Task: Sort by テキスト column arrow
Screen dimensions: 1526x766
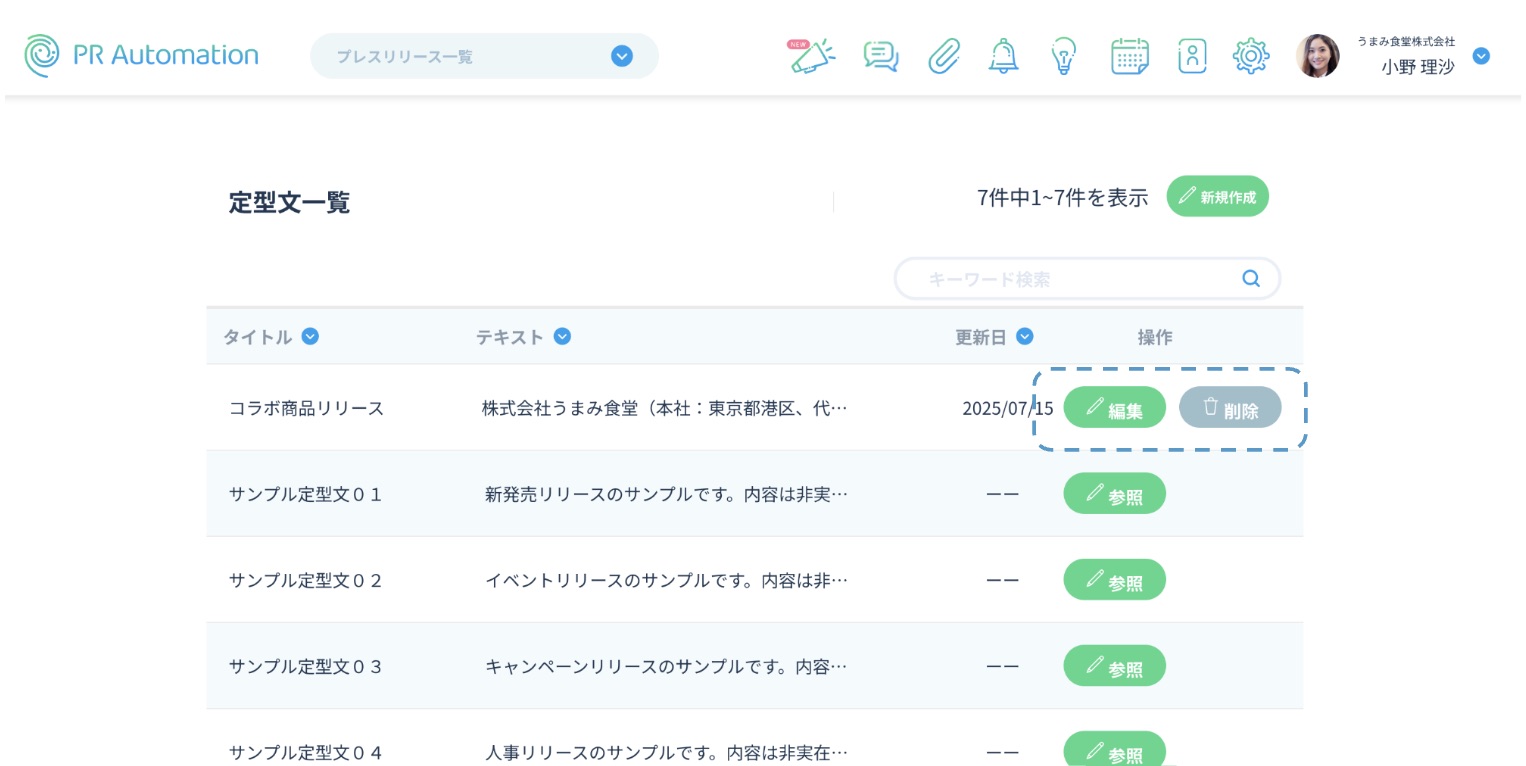Action: click(x=562, y=337)
